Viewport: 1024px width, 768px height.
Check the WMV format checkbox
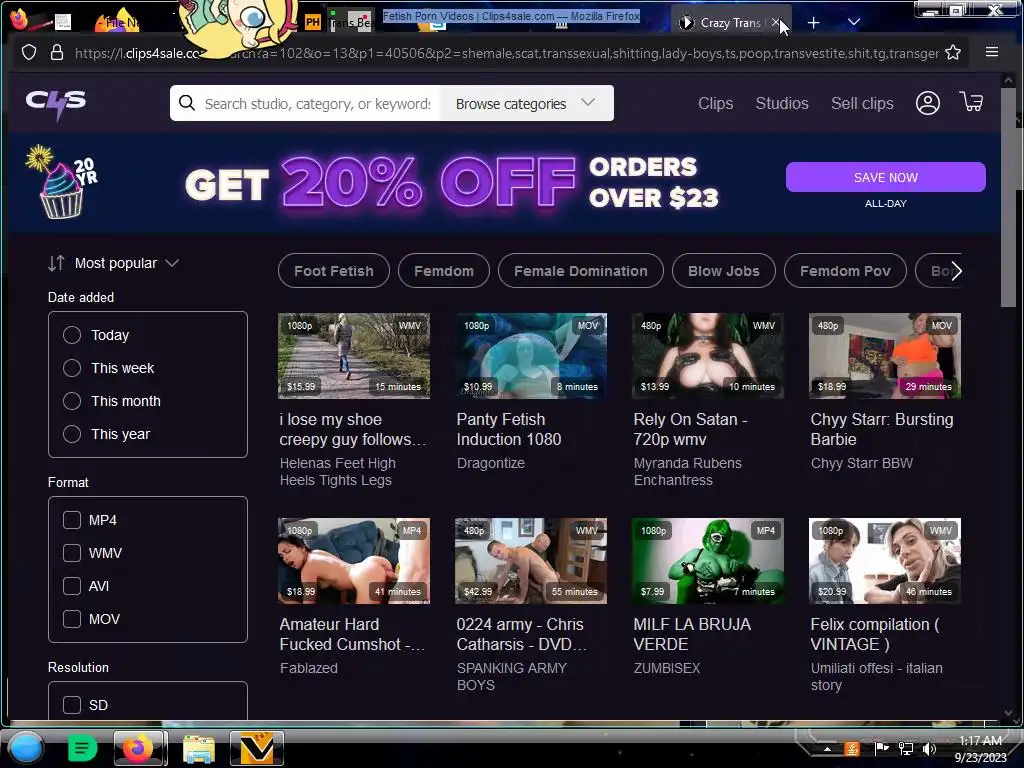[72, 553]
